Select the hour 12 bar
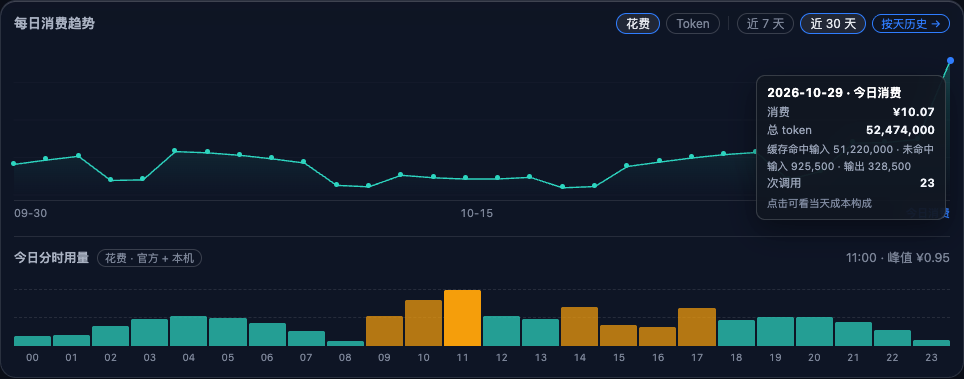This screenshot has height=379, width=964. point(501,331)
